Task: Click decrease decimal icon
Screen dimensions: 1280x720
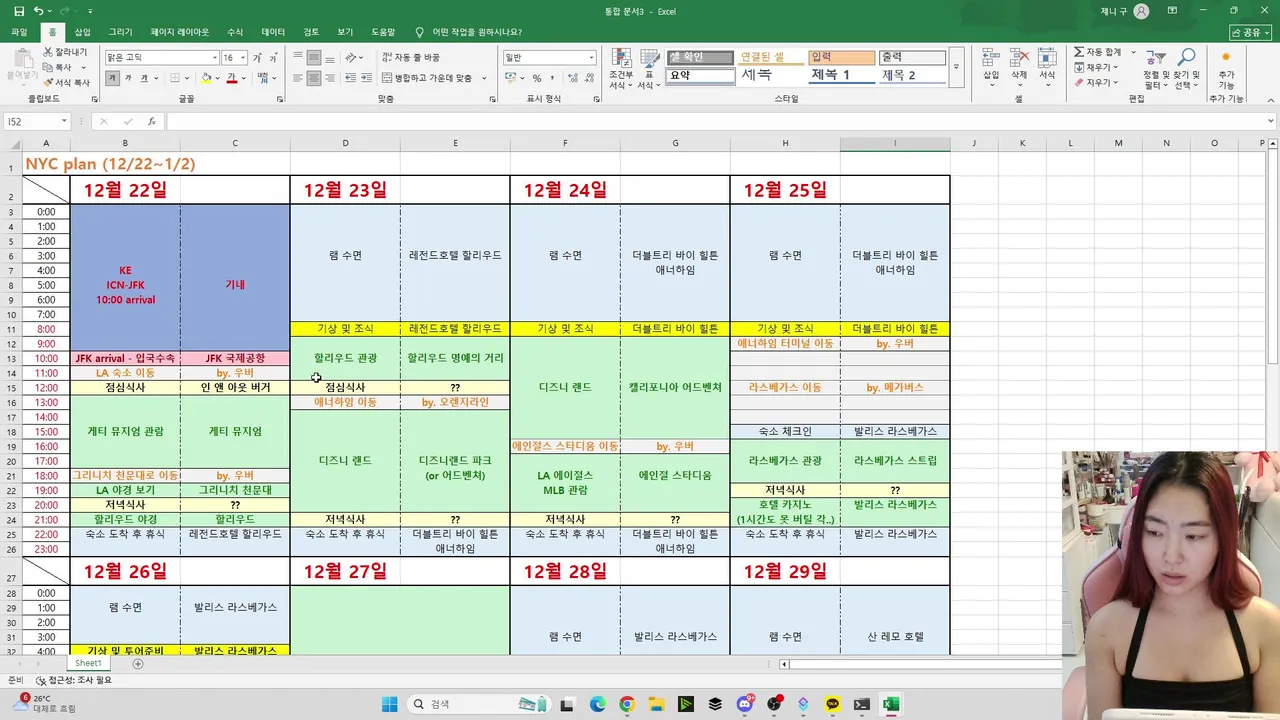Action: click(587, 78)
